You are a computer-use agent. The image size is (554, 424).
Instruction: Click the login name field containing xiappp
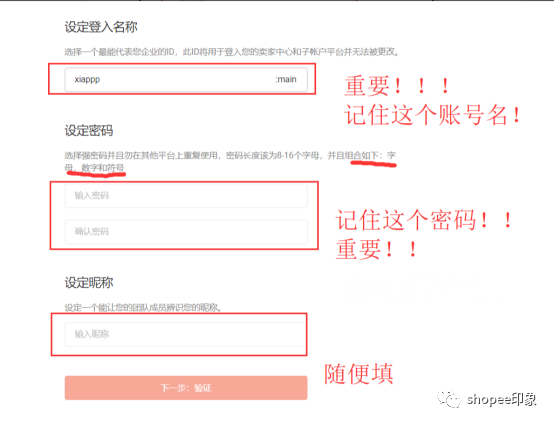click(186, 80)
